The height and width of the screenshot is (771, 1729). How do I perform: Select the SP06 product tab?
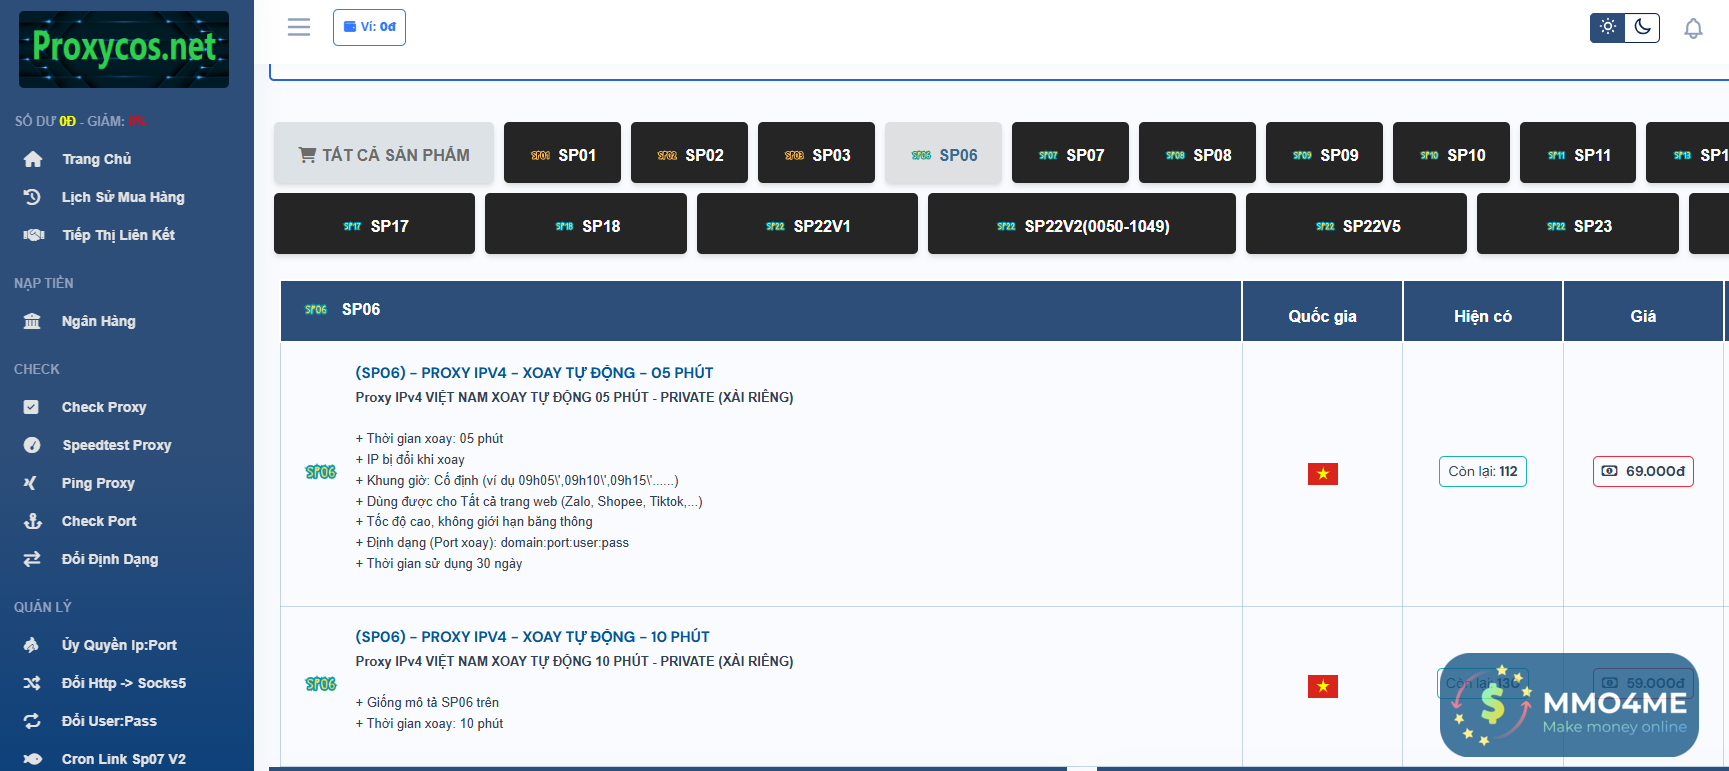[x=943, y=153]
